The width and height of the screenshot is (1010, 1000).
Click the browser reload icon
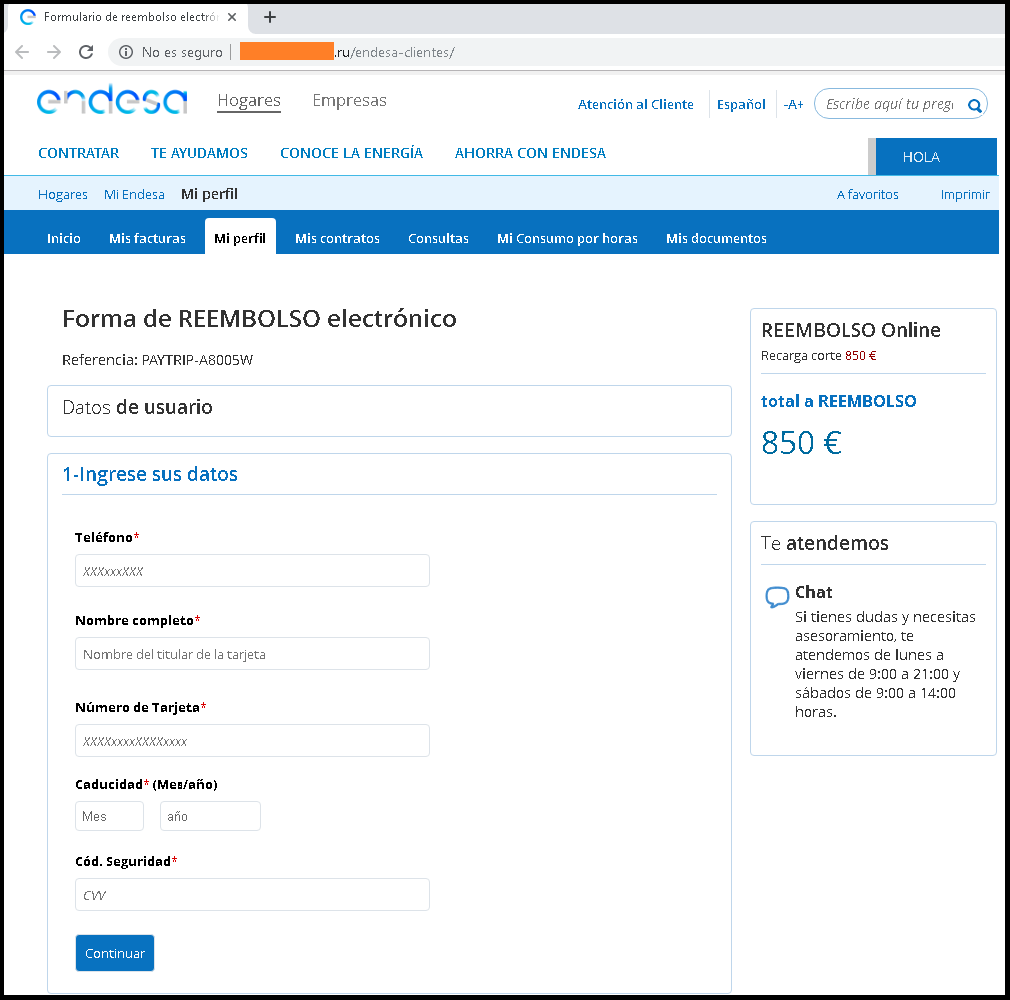(86, 52)
